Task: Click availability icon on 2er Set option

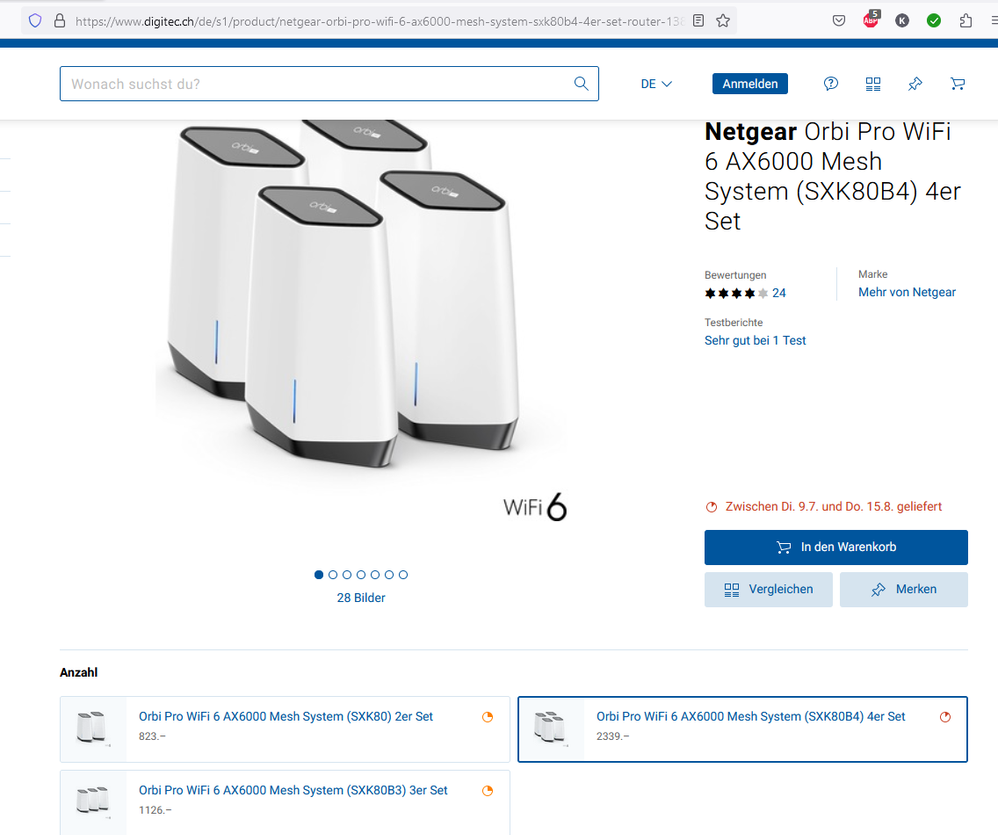Action: point(488,717)
